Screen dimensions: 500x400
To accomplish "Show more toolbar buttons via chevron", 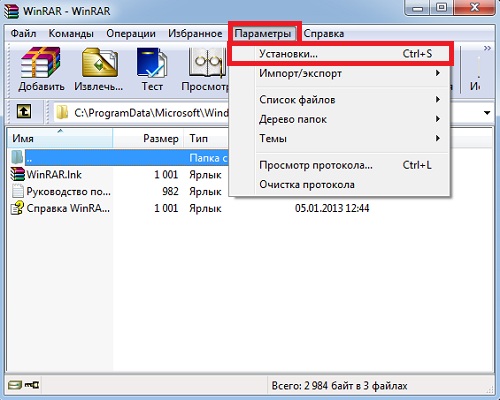I will [487, 48].
